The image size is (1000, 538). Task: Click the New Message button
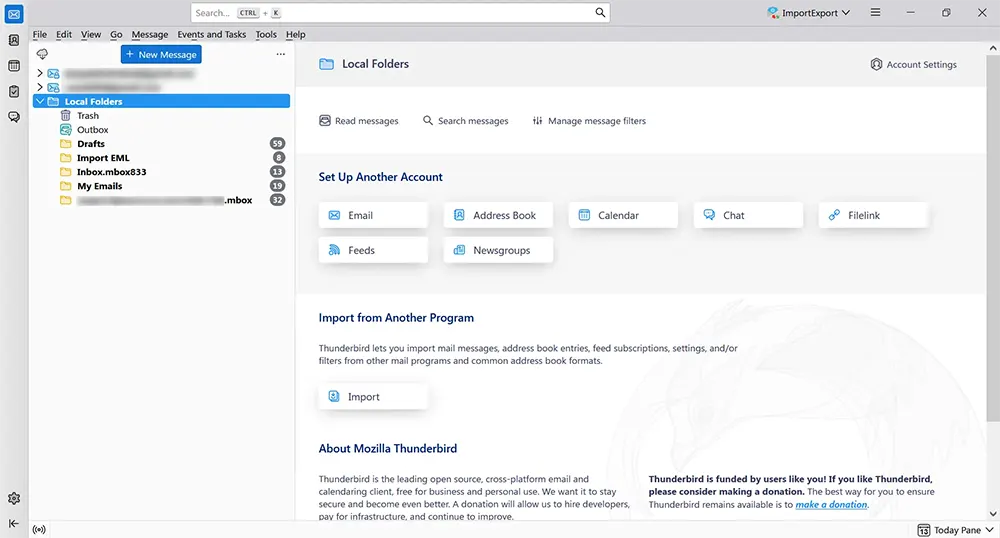(161, 54)
